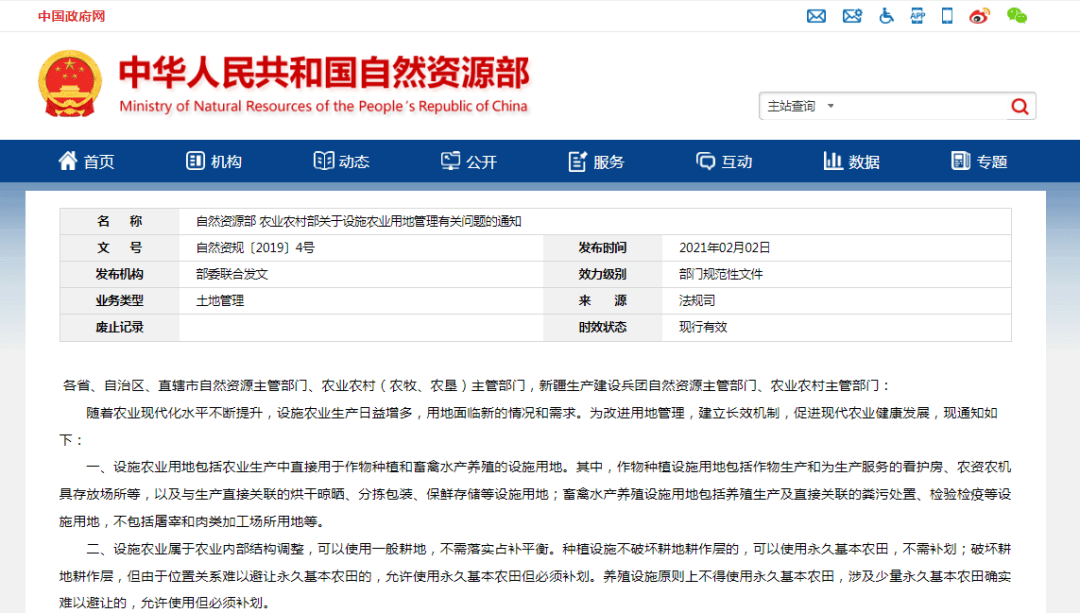Screen dimensions: 1080x613
Task: Click the document-edit icon beside 服务
Action: coord(577,161)
